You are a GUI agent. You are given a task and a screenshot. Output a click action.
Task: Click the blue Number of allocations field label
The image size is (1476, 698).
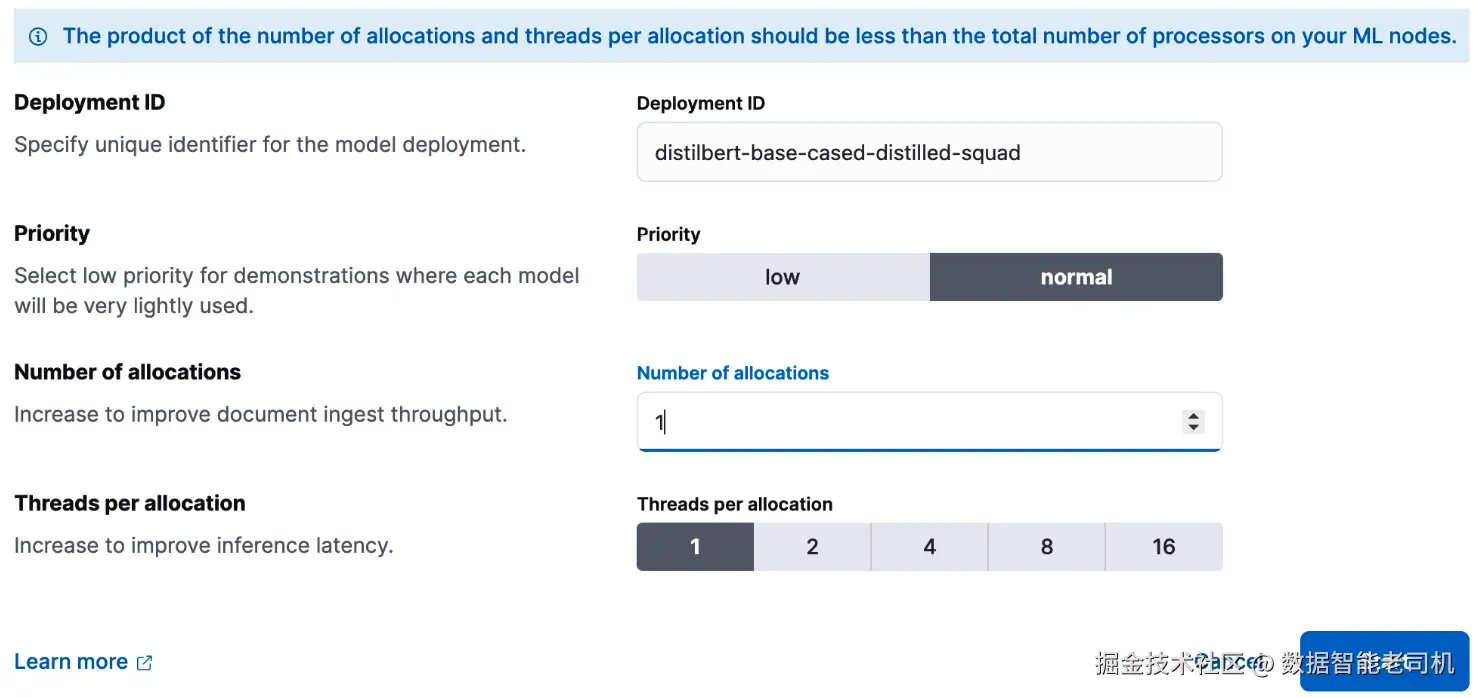point(733,373)
